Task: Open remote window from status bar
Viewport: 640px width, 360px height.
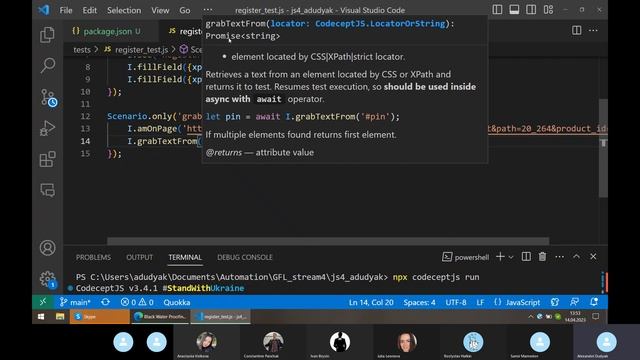Action: (43, 302)
